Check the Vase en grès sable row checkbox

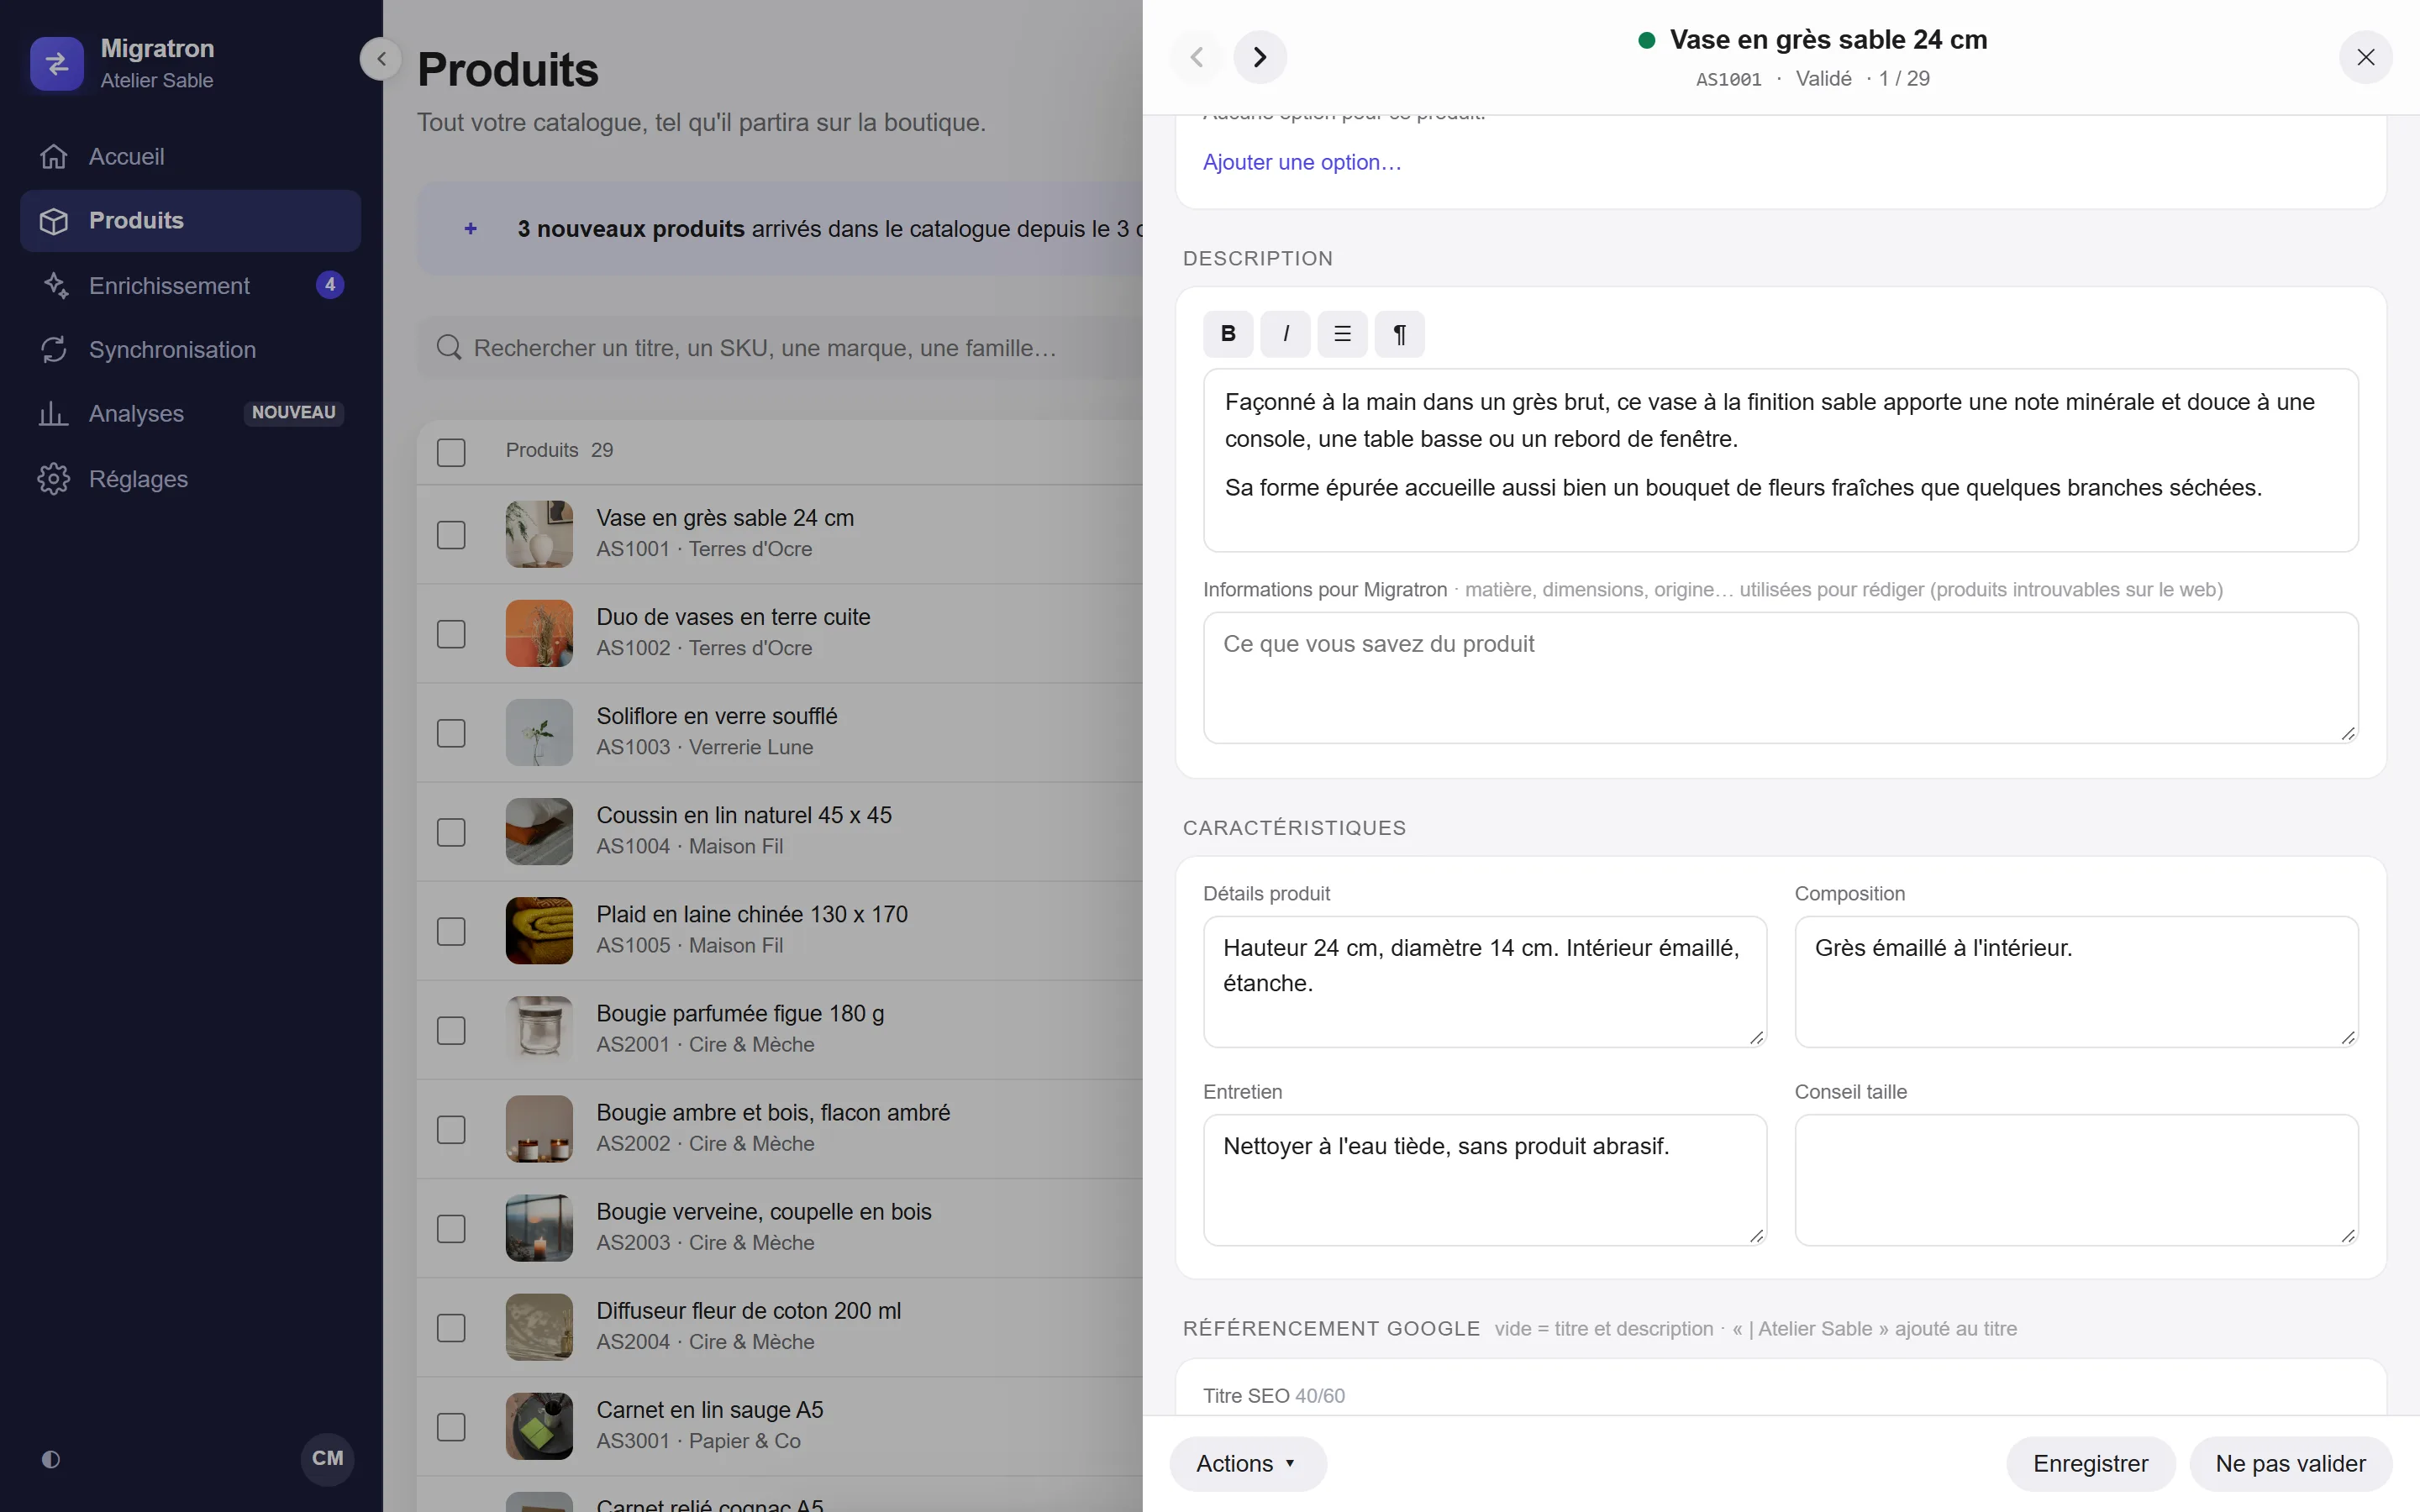coord(451,535)
